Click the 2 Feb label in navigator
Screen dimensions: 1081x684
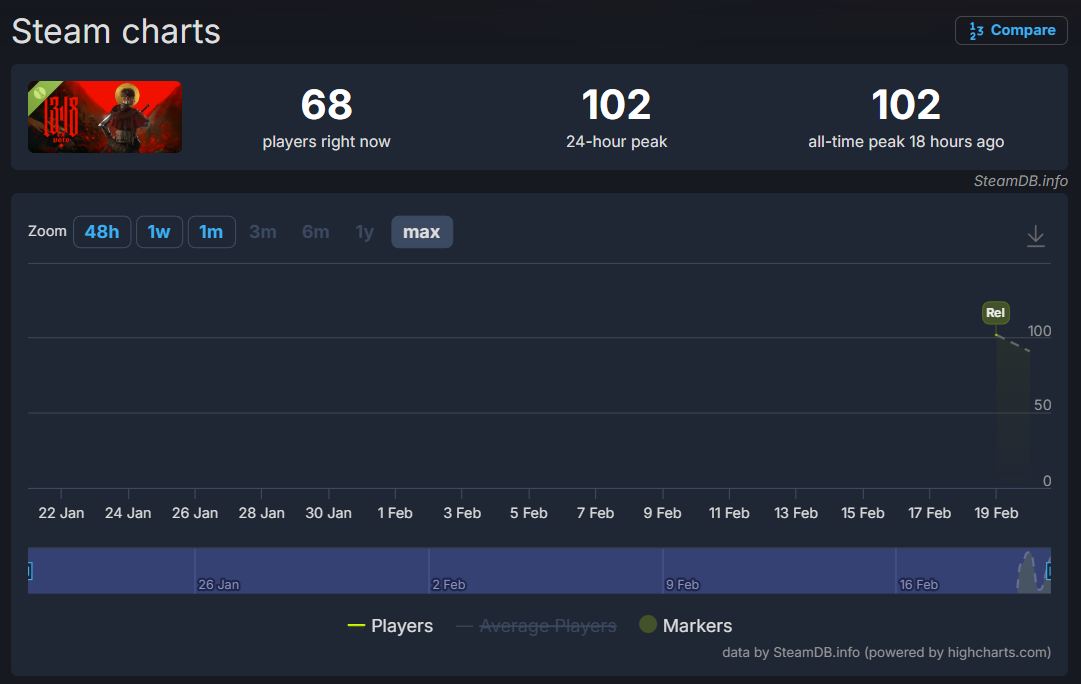[x=449, y=585]
